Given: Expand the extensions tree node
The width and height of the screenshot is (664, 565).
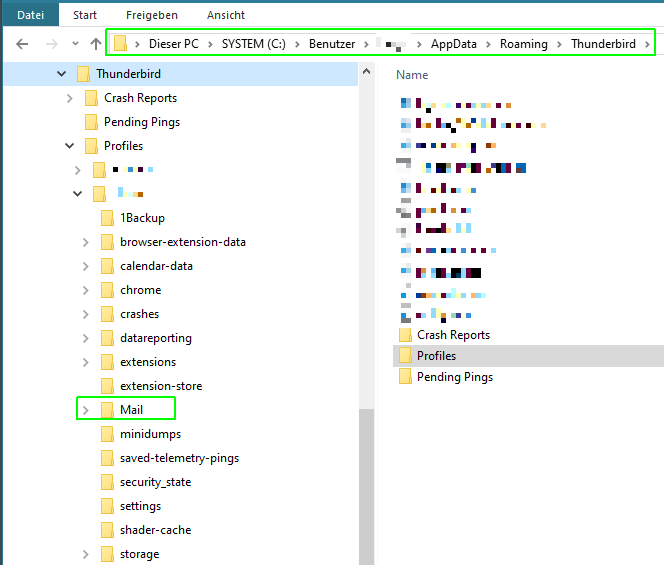Looking at the screenshot, I should tap(86, 362).
